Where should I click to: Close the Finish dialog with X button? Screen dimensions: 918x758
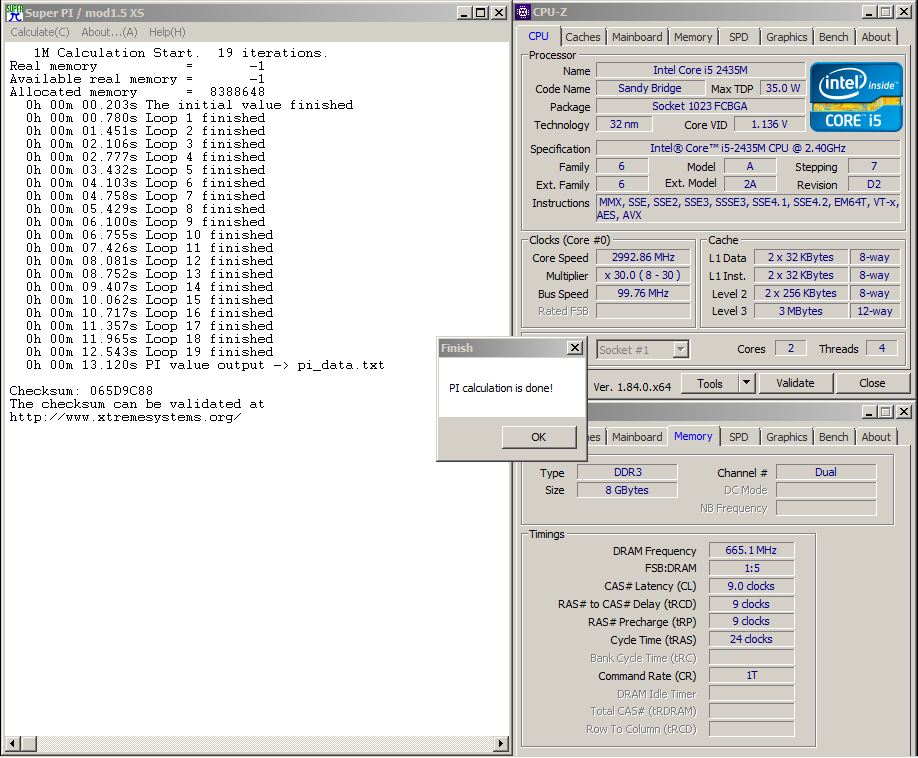pyautogui.click(x=575, y=348)
